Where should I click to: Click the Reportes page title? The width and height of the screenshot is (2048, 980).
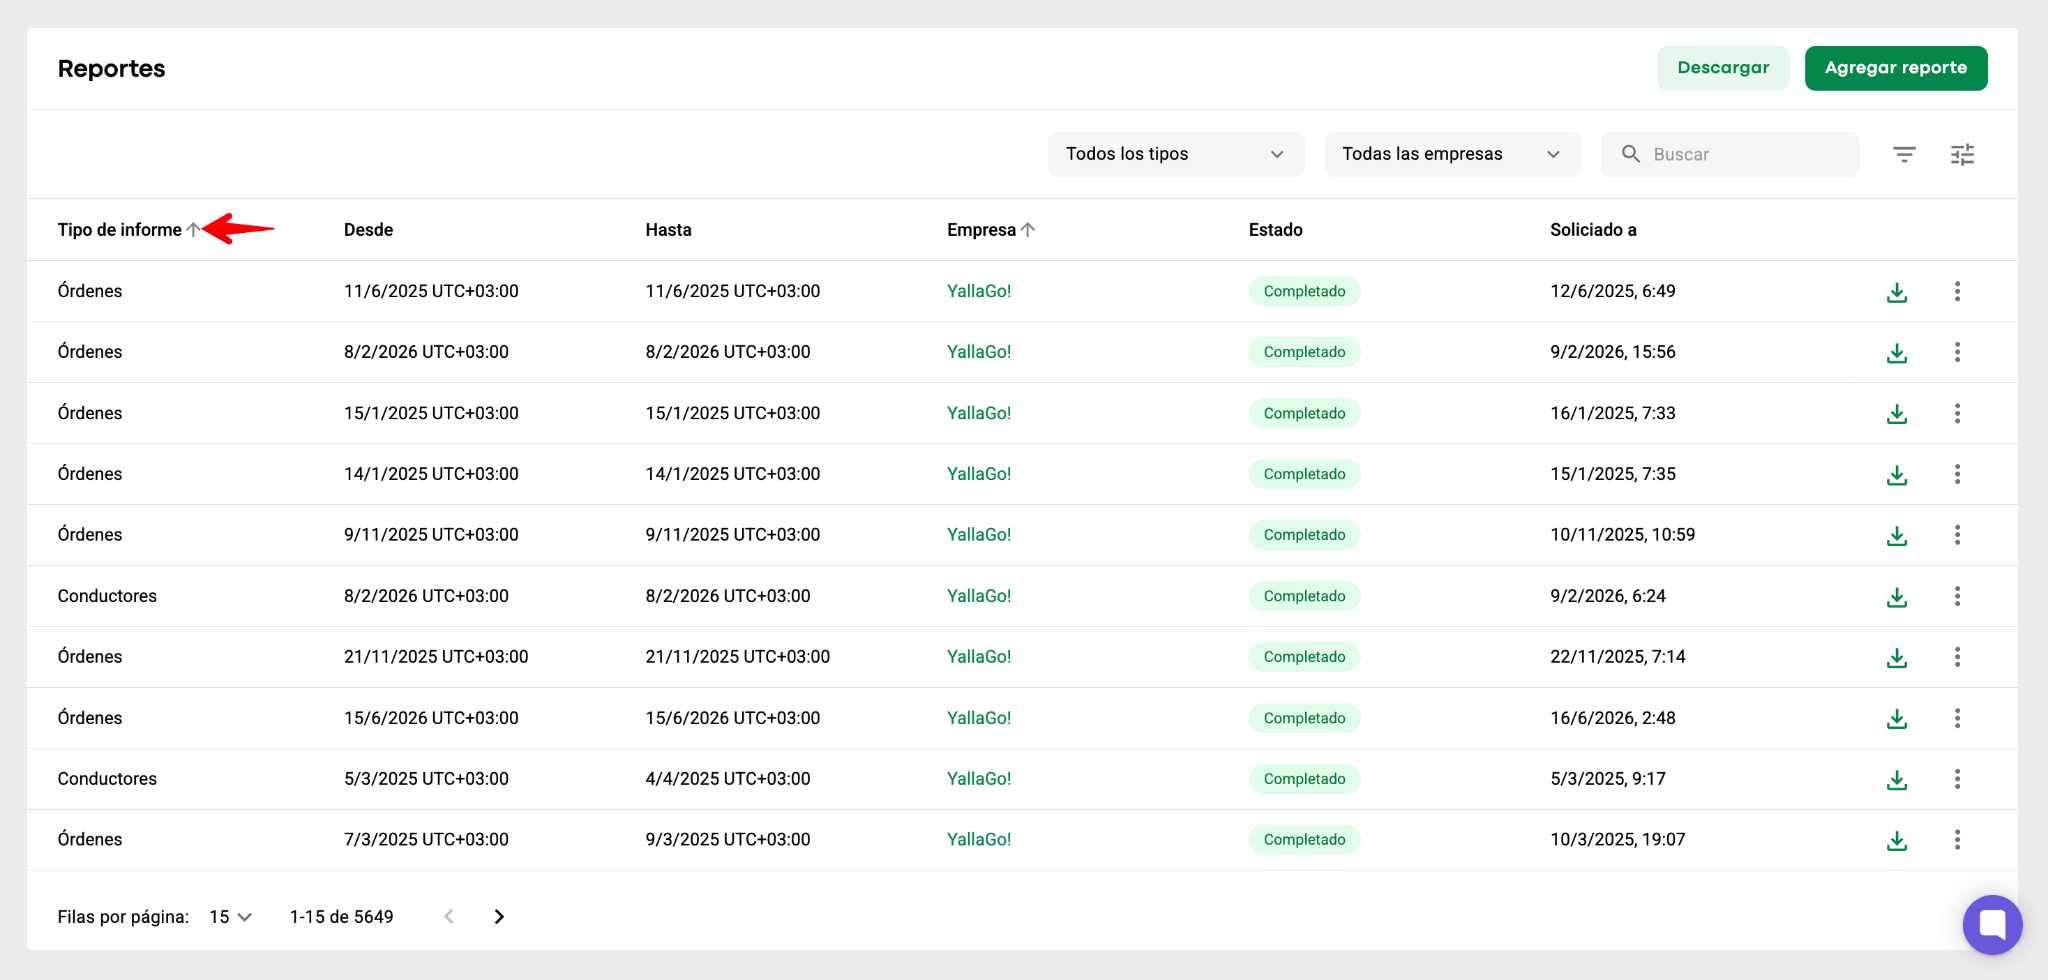point(111,69)
